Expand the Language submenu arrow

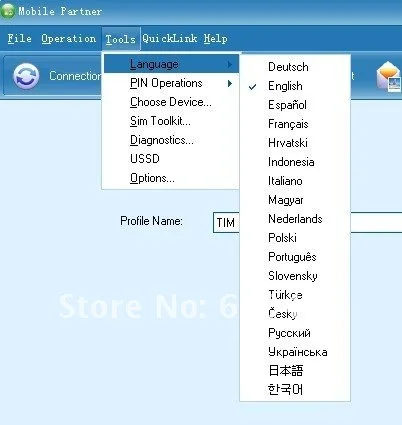(230, 64)
